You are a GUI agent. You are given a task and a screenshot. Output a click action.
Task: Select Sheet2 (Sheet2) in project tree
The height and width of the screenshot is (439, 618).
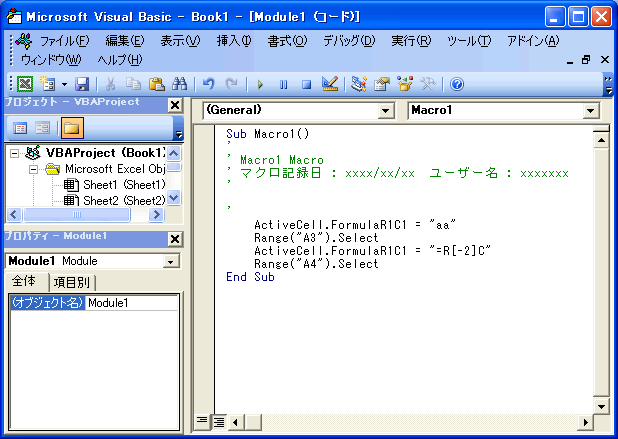point(124,201)
